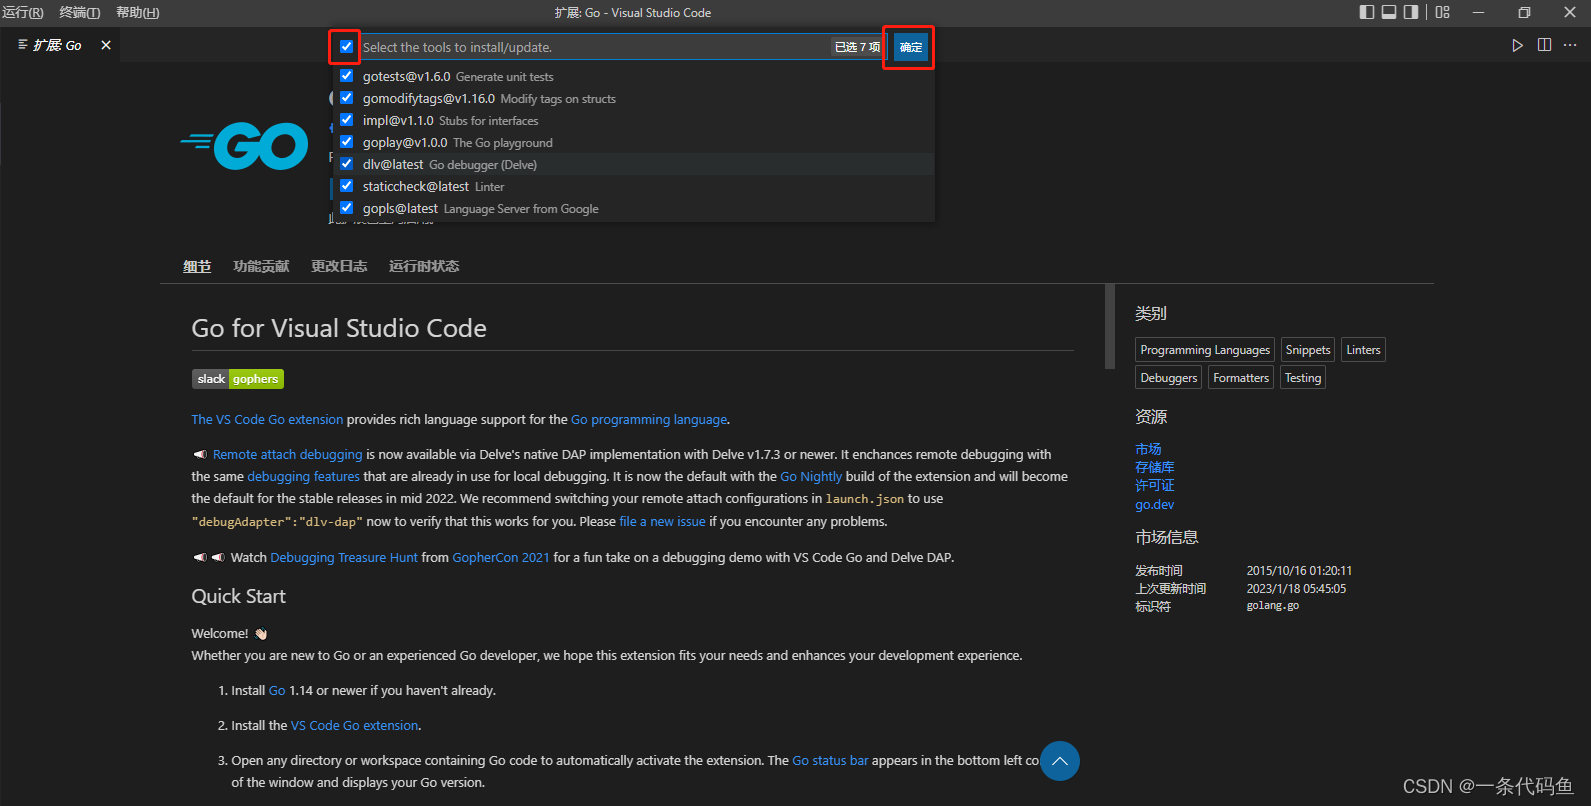Screen dimensions: 1591x806
Task: Open the 终端(T) menu
Action: 80,12
